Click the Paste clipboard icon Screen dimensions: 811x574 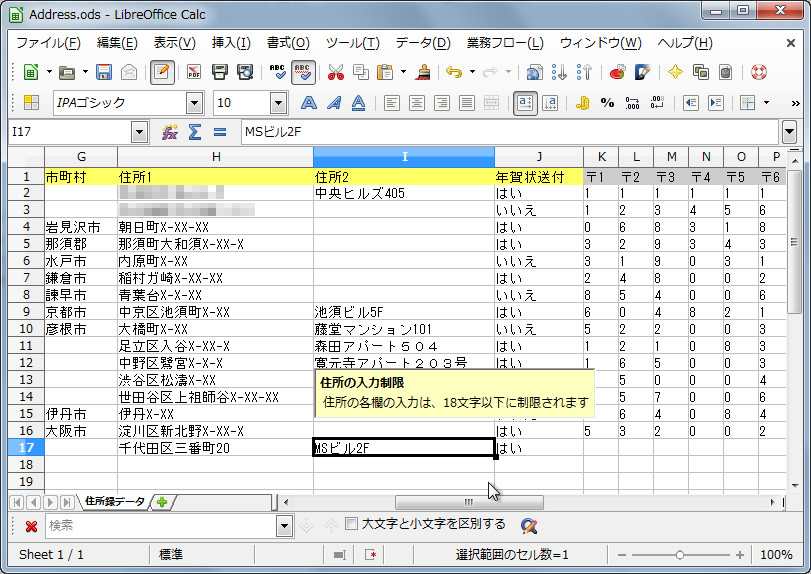click(x=385, y=72)
